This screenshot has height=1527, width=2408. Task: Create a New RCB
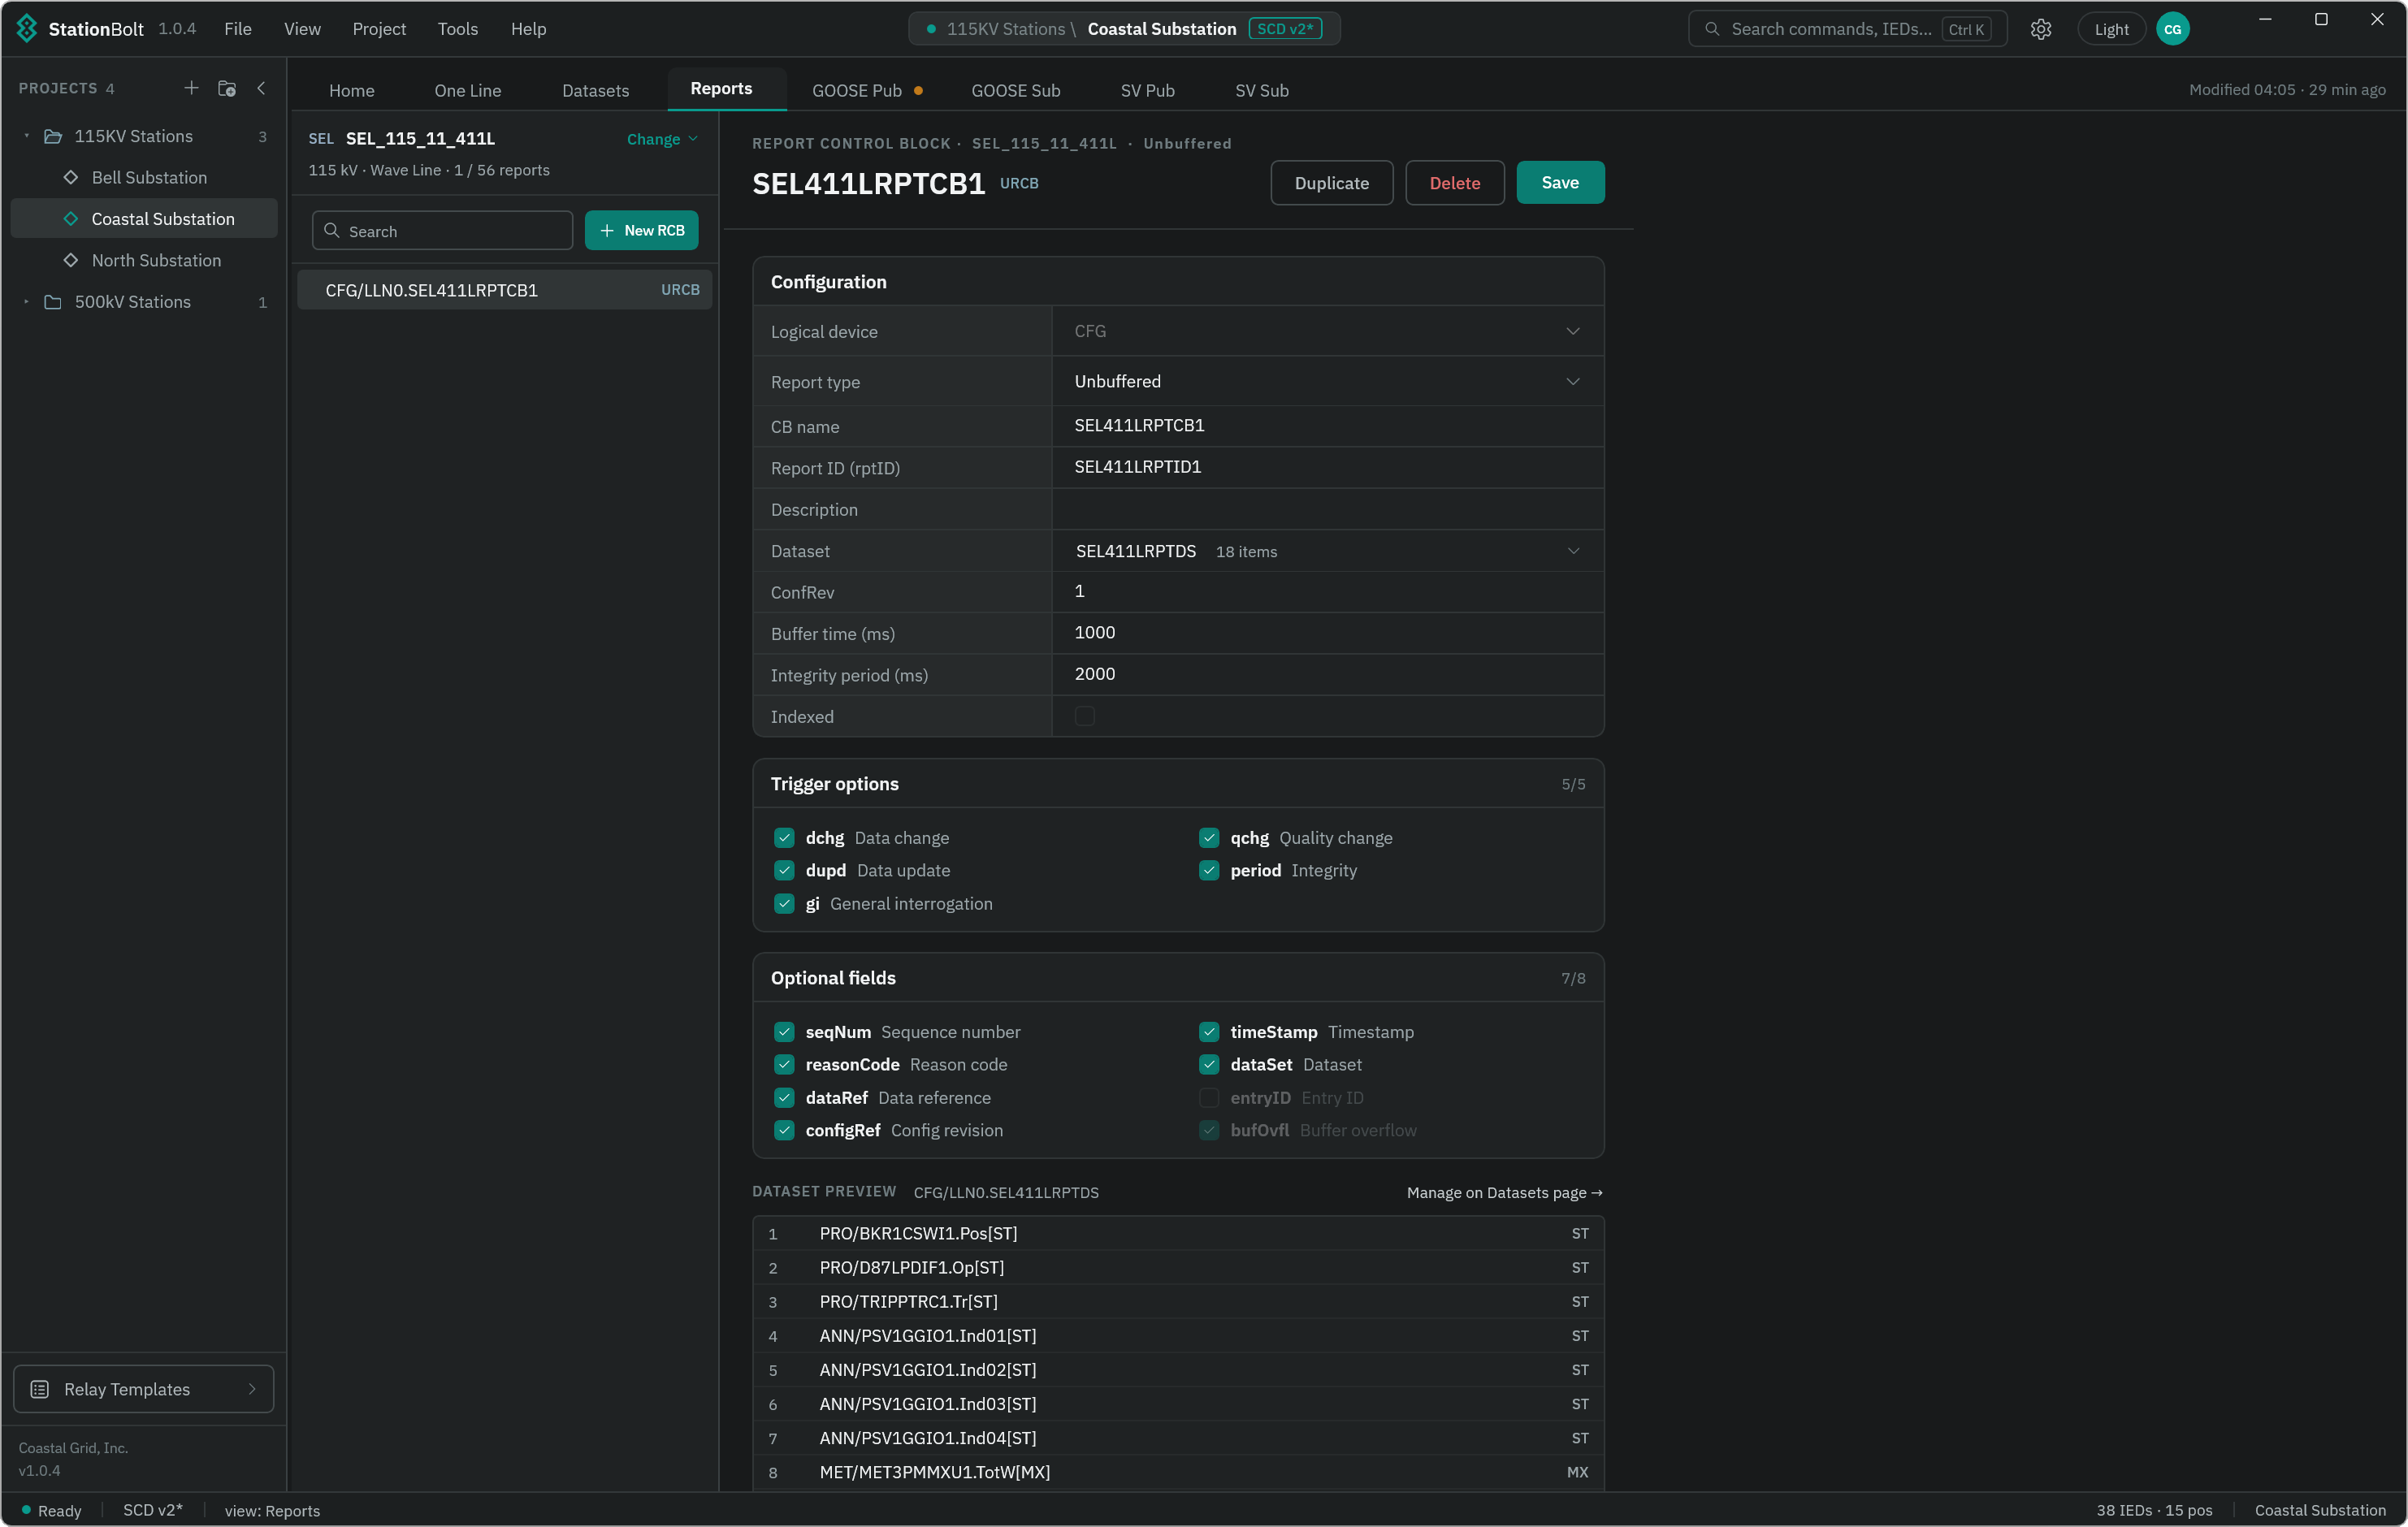coord(641,230)
